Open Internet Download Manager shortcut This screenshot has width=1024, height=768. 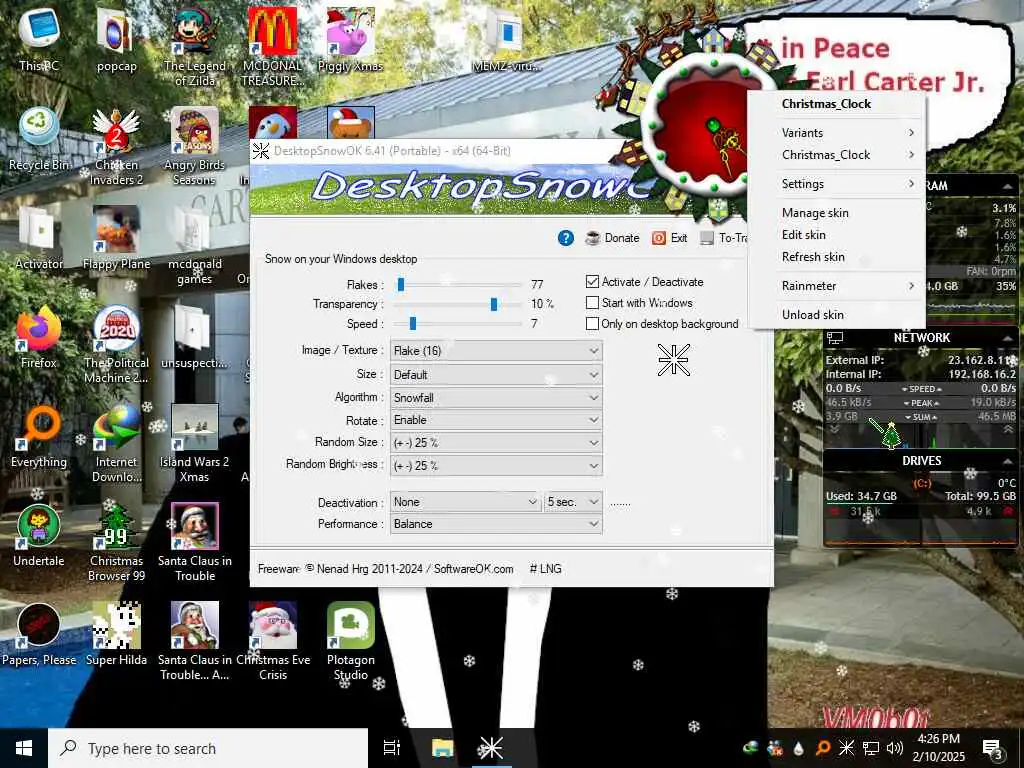(116, 443)
